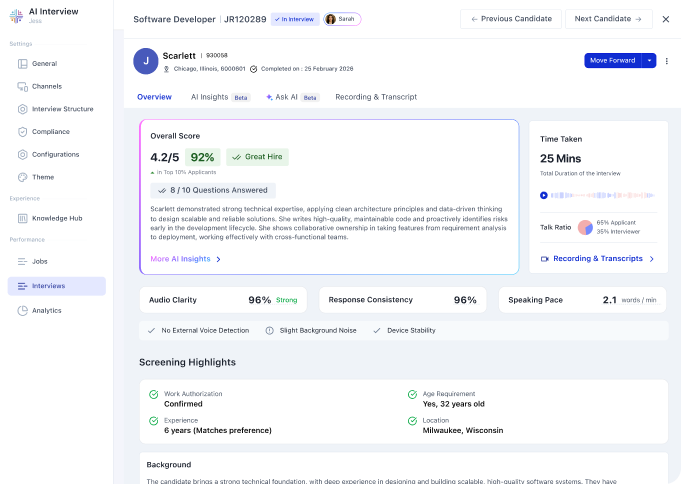Click the candidate more options icon

668,60
